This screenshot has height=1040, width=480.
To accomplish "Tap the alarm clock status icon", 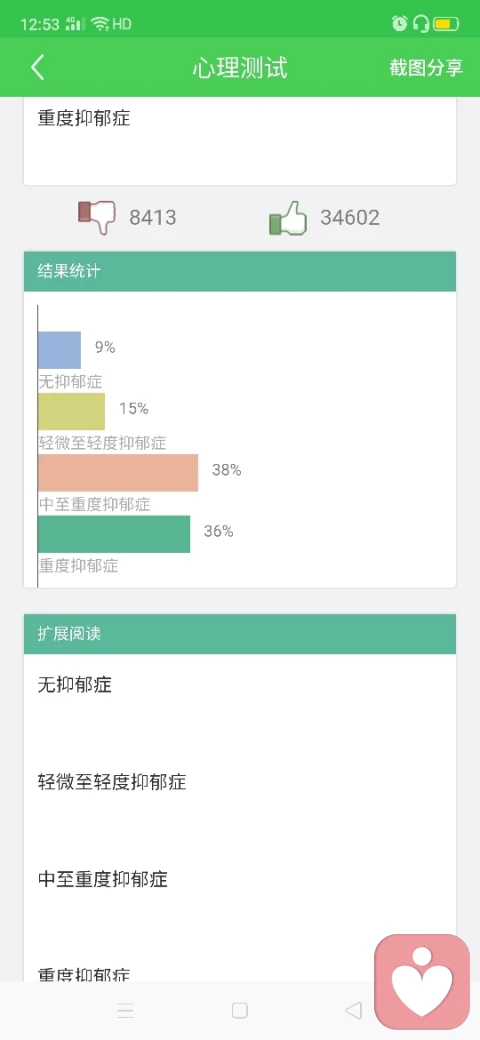I will click(x=399, y=25).
